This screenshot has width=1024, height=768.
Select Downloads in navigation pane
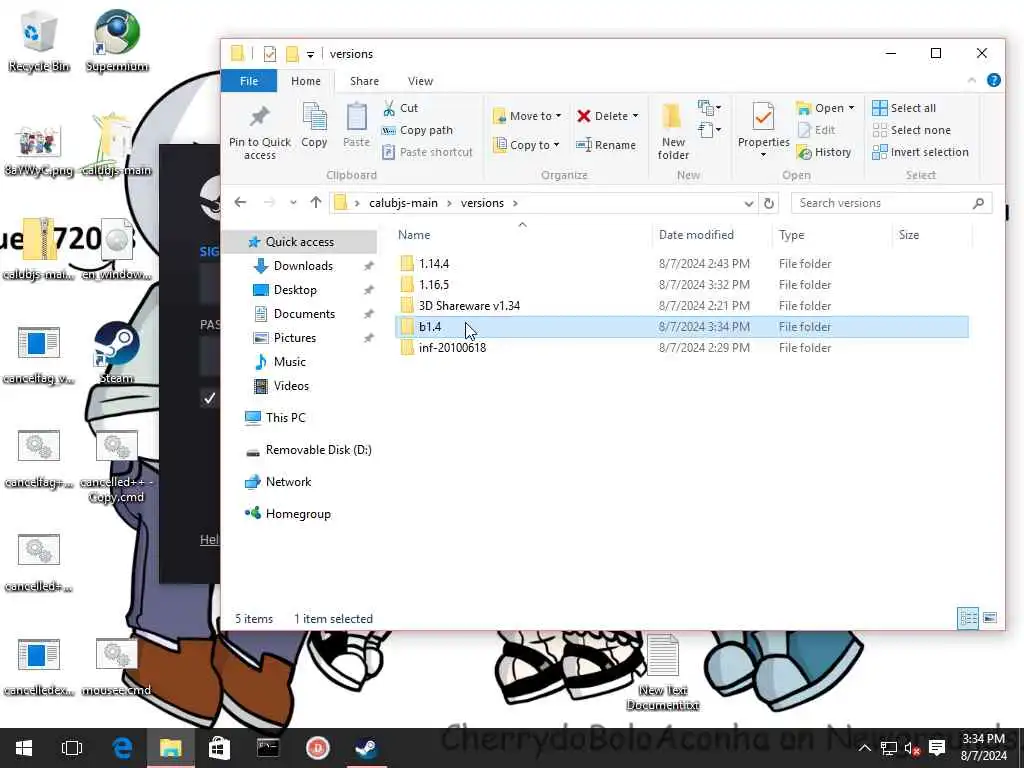(303, 266)
